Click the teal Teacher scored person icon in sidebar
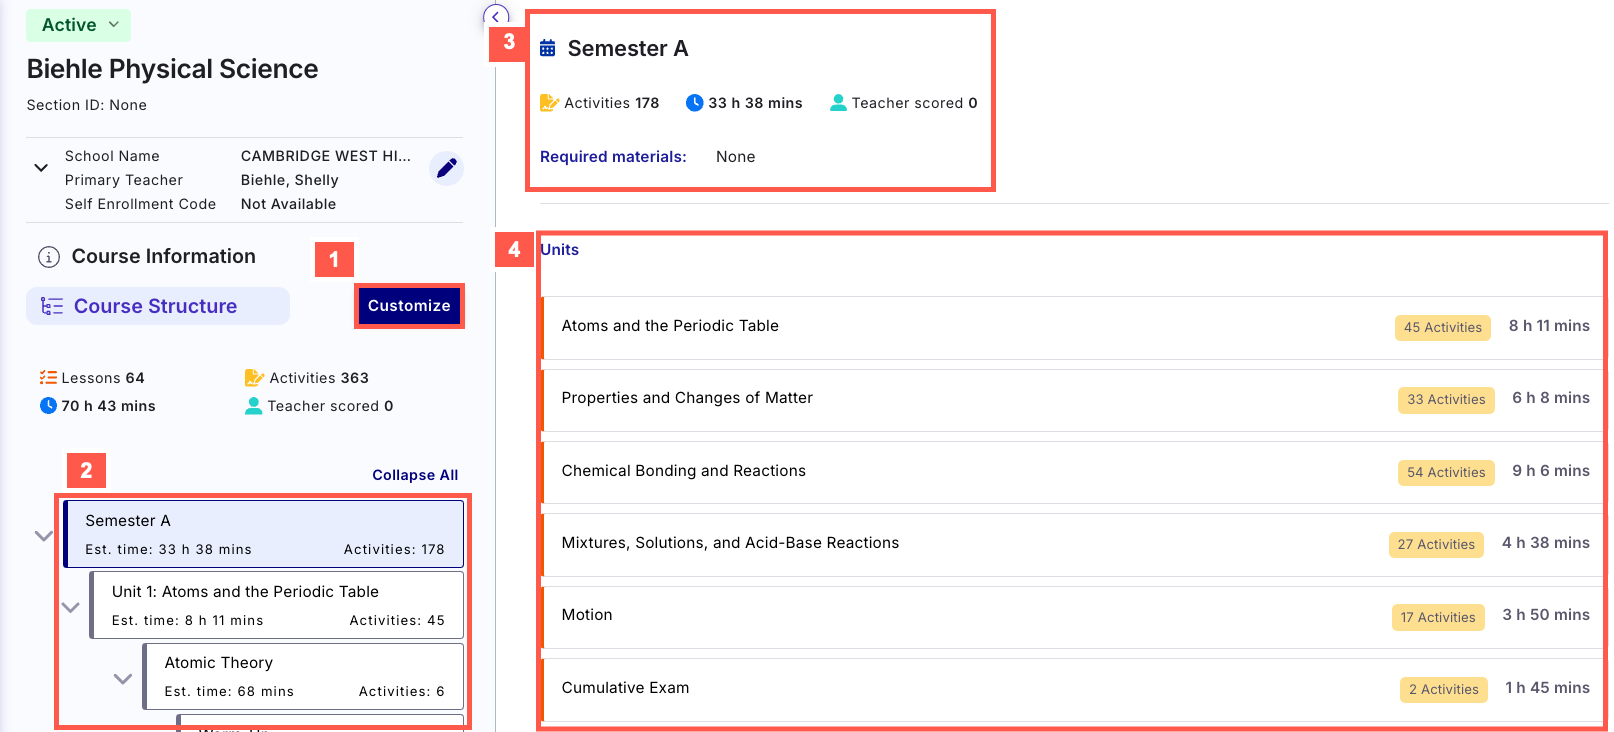Image resolution: width=1614 pixels, height=732 pixels. point(254,406)
